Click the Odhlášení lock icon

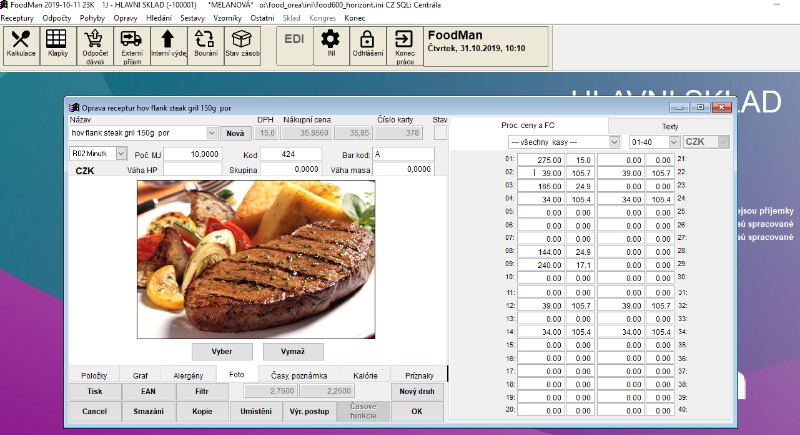click(367, 46)
